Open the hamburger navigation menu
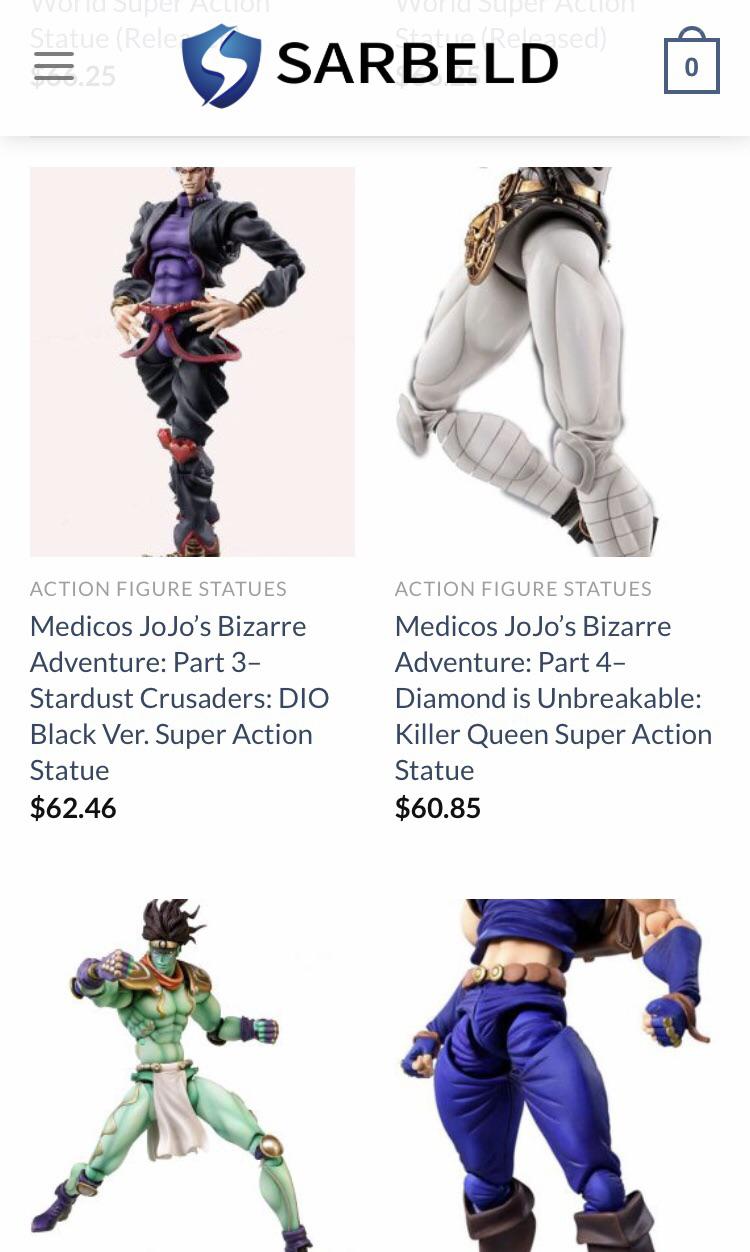This screenshot has height=1252, width=750. (x=53, y=66)
